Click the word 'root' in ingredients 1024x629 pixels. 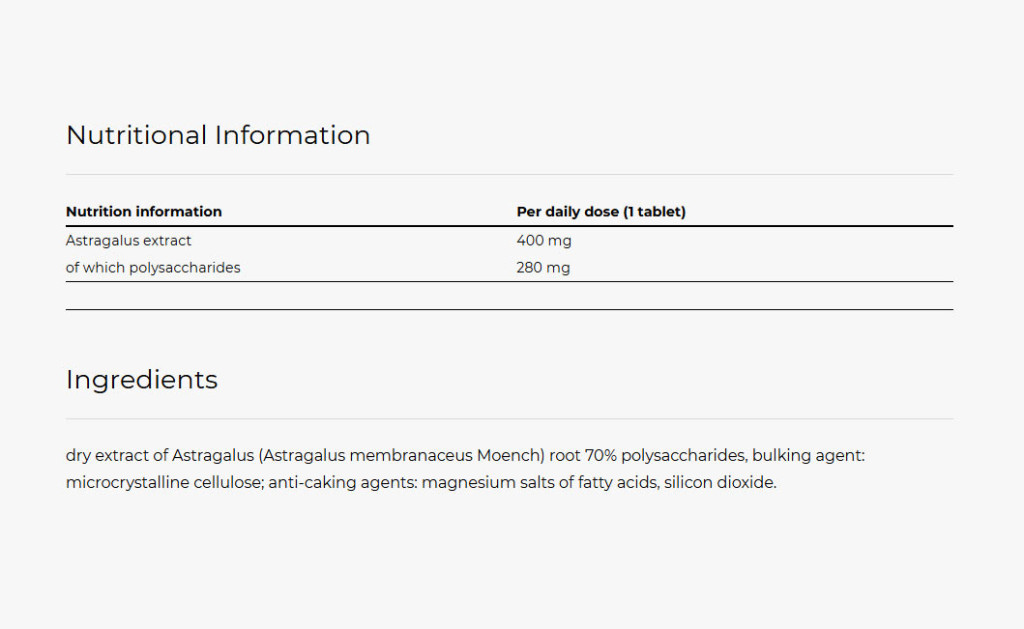coord(565,456)
